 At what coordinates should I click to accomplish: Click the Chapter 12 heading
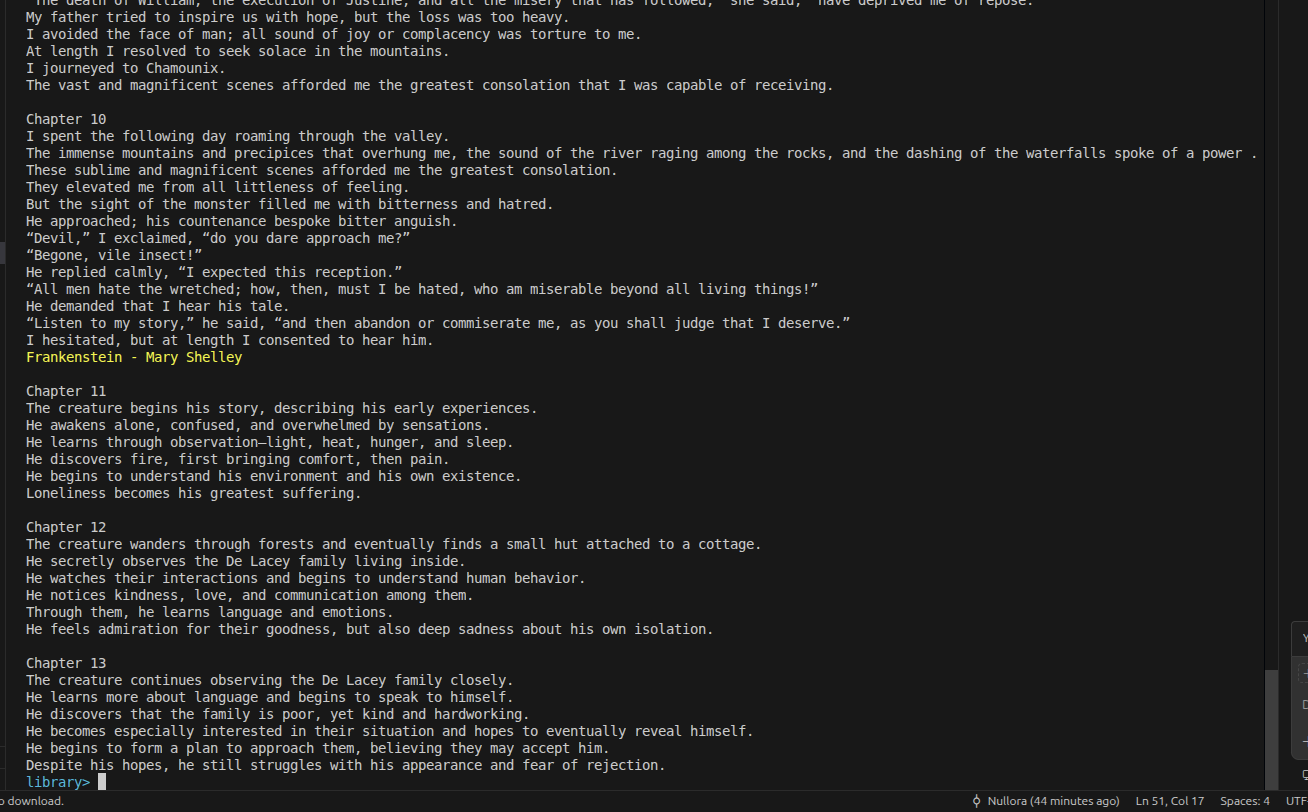click(x=66, y=527)
